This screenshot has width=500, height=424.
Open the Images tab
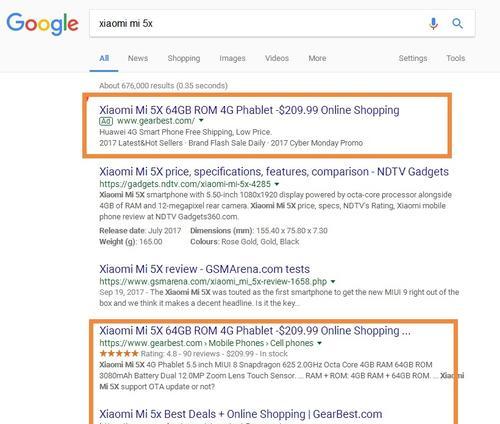pyautogui.click(x=232, y=58)
